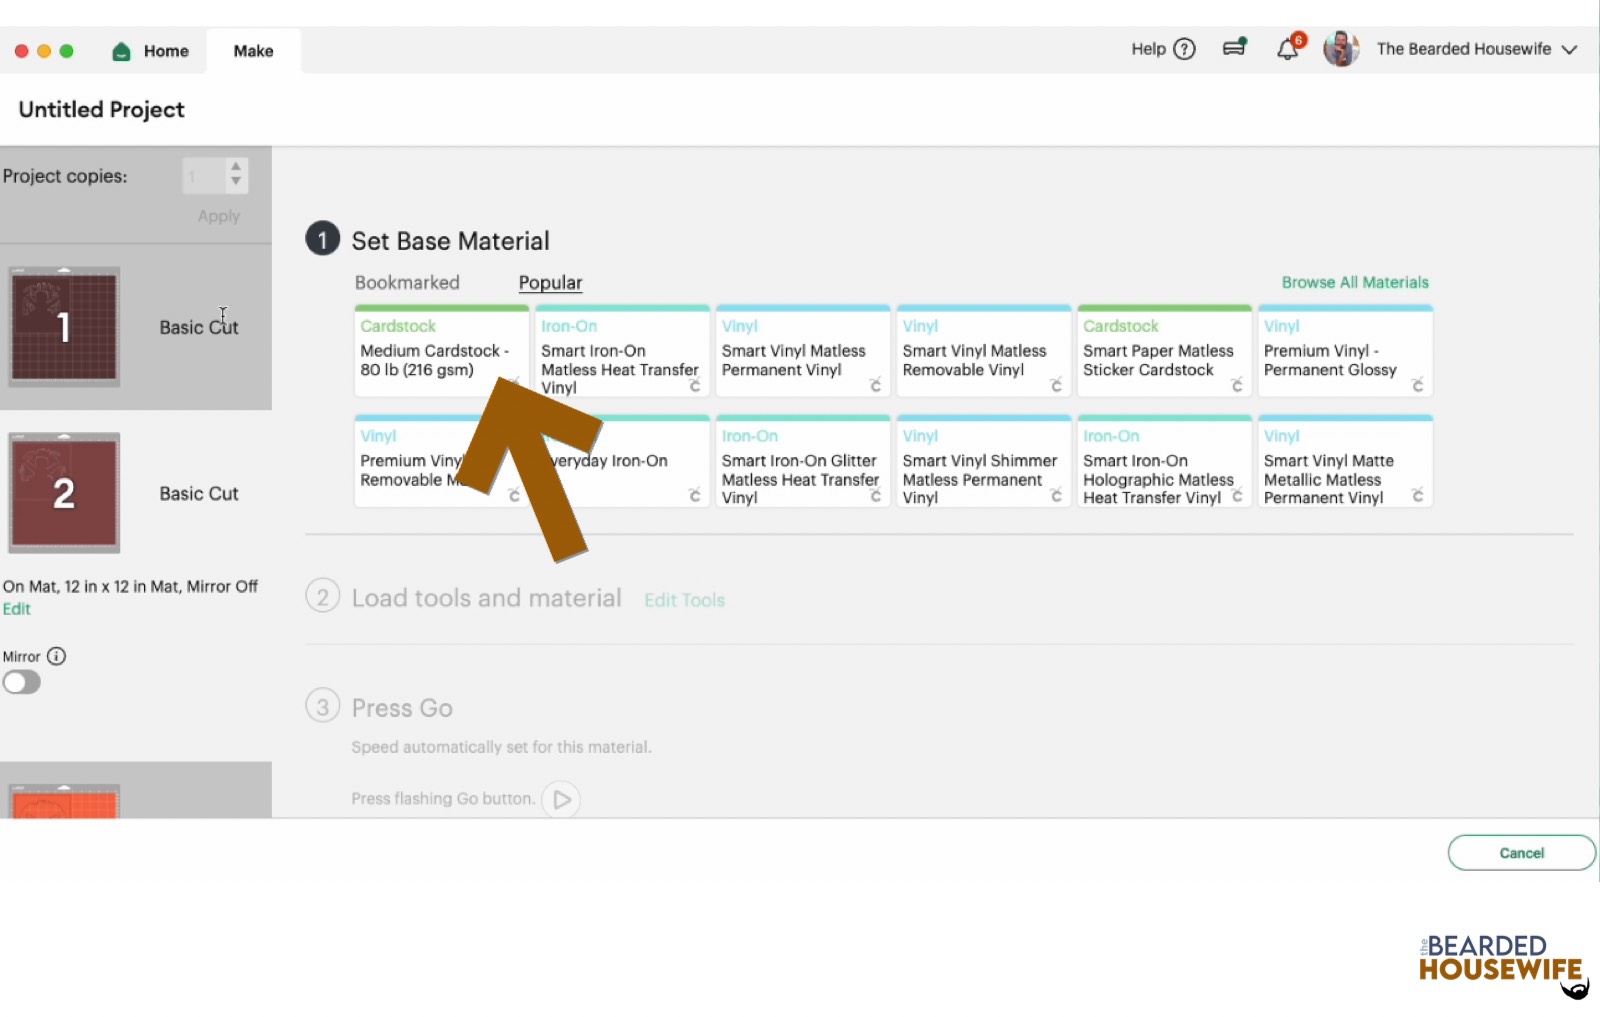Increase Project copies with the up stepper arrow

coord(235,168)
